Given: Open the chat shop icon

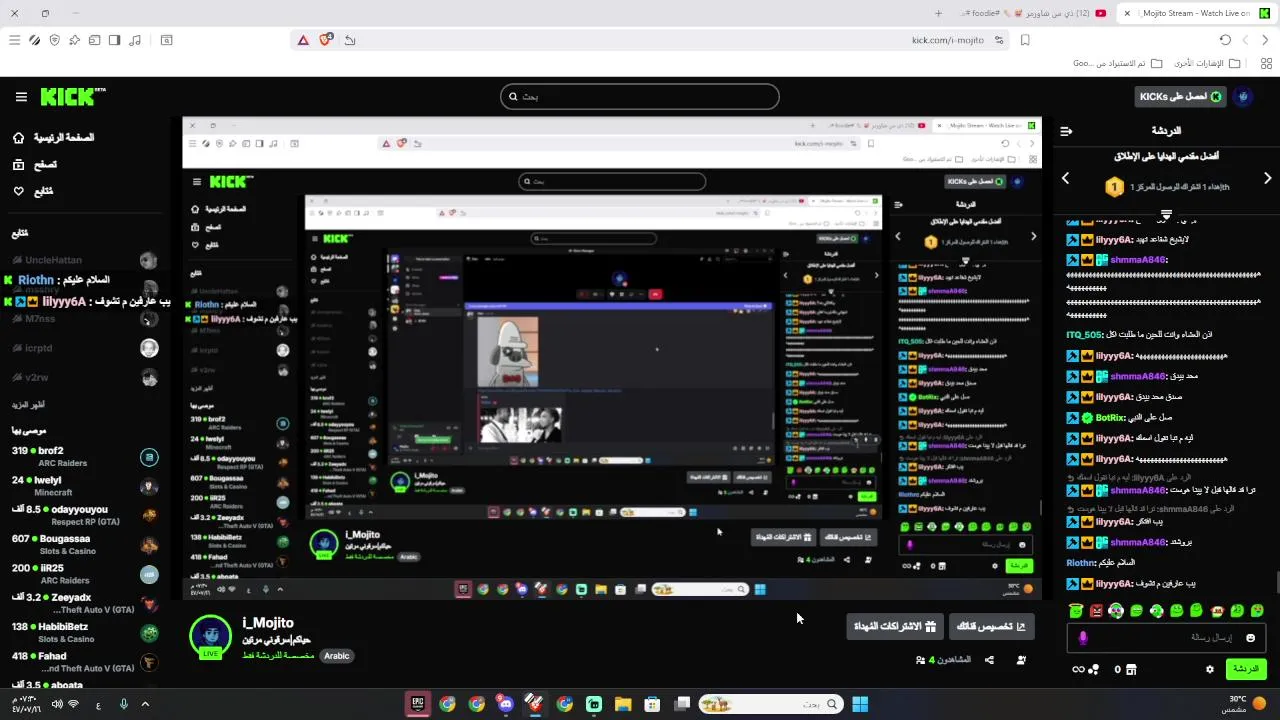Looking at the screenshot, I should coord(1131,669).
